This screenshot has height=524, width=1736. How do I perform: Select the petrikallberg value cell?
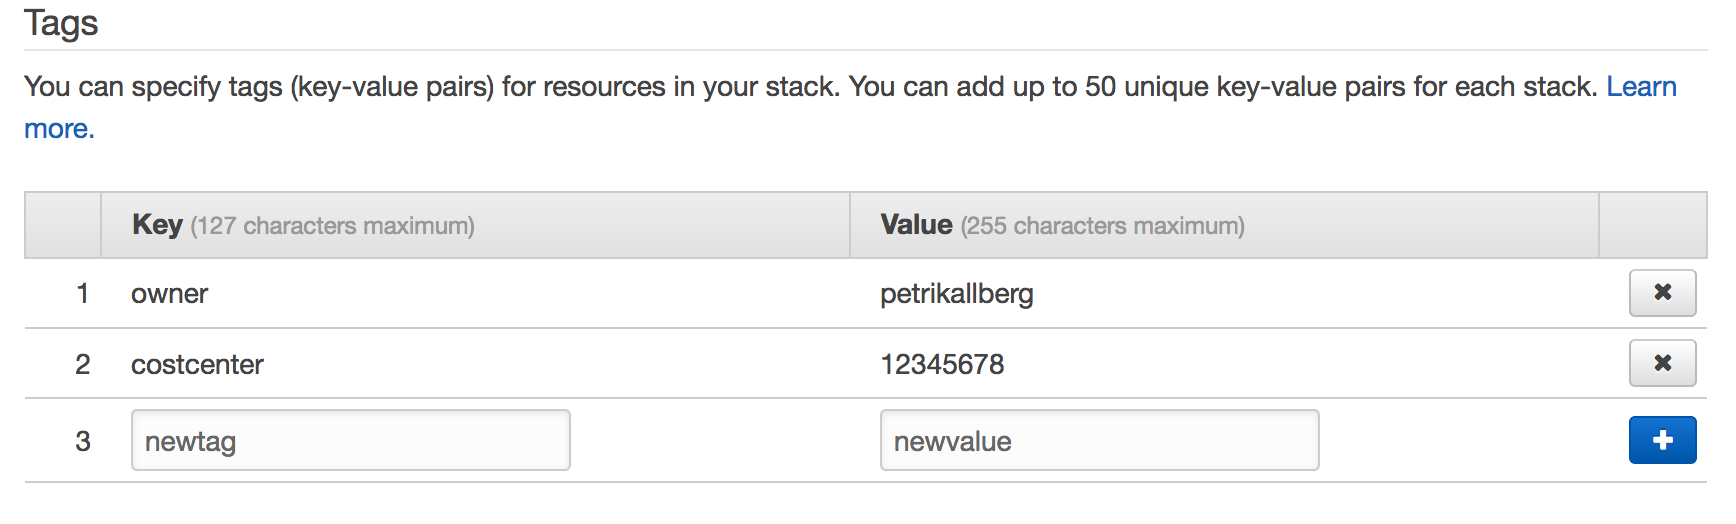(956, 294)
